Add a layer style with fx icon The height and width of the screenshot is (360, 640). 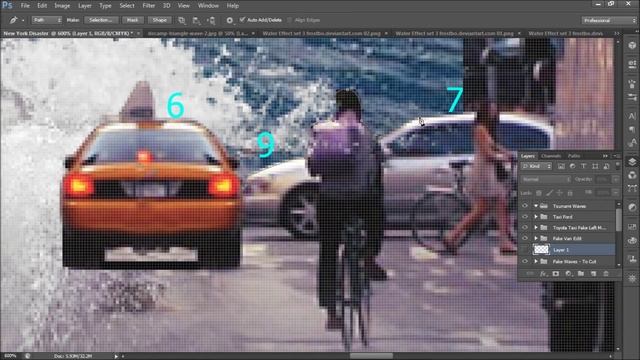click(x=543, y=273)
